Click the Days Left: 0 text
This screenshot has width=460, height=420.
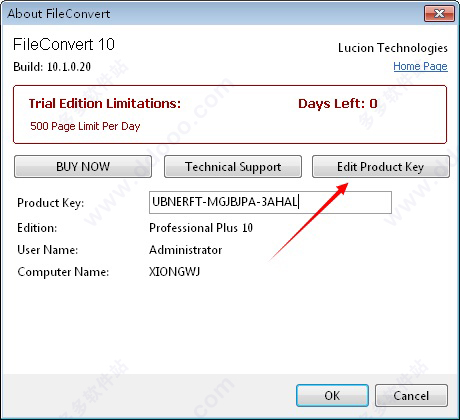pyautogui.click(x=338, y=104)
